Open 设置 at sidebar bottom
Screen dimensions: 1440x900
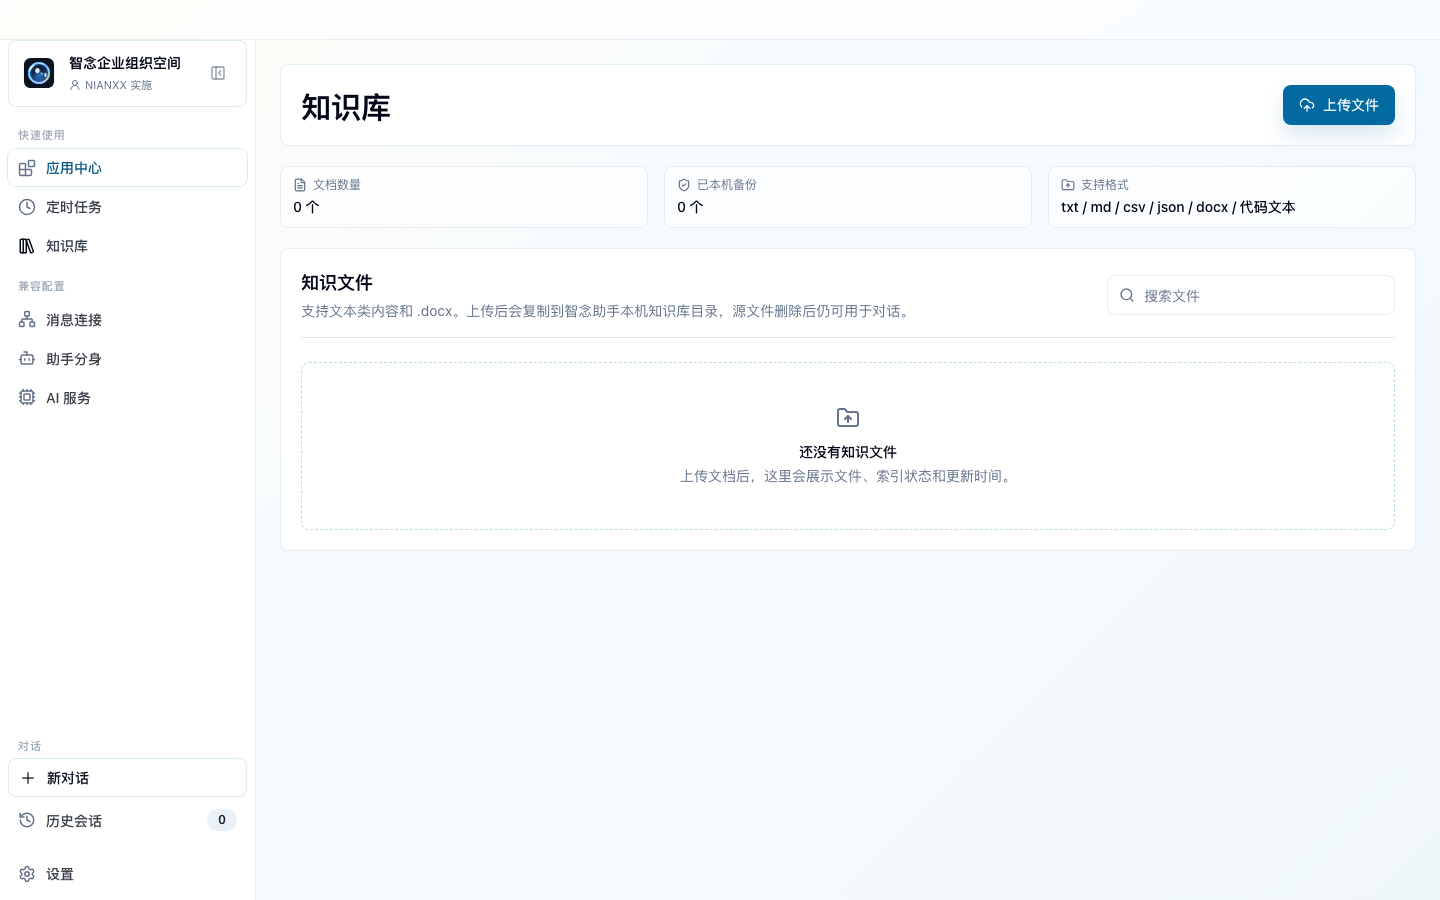coord(127,874)
